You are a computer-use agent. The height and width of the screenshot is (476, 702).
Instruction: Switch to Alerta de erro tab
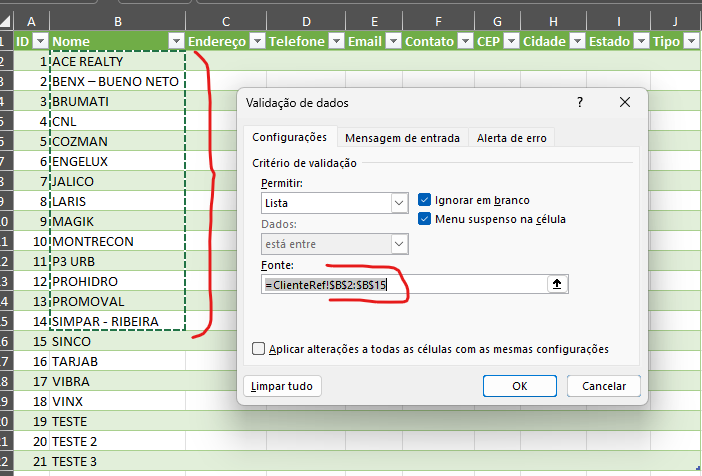click(x=511, y=138)
